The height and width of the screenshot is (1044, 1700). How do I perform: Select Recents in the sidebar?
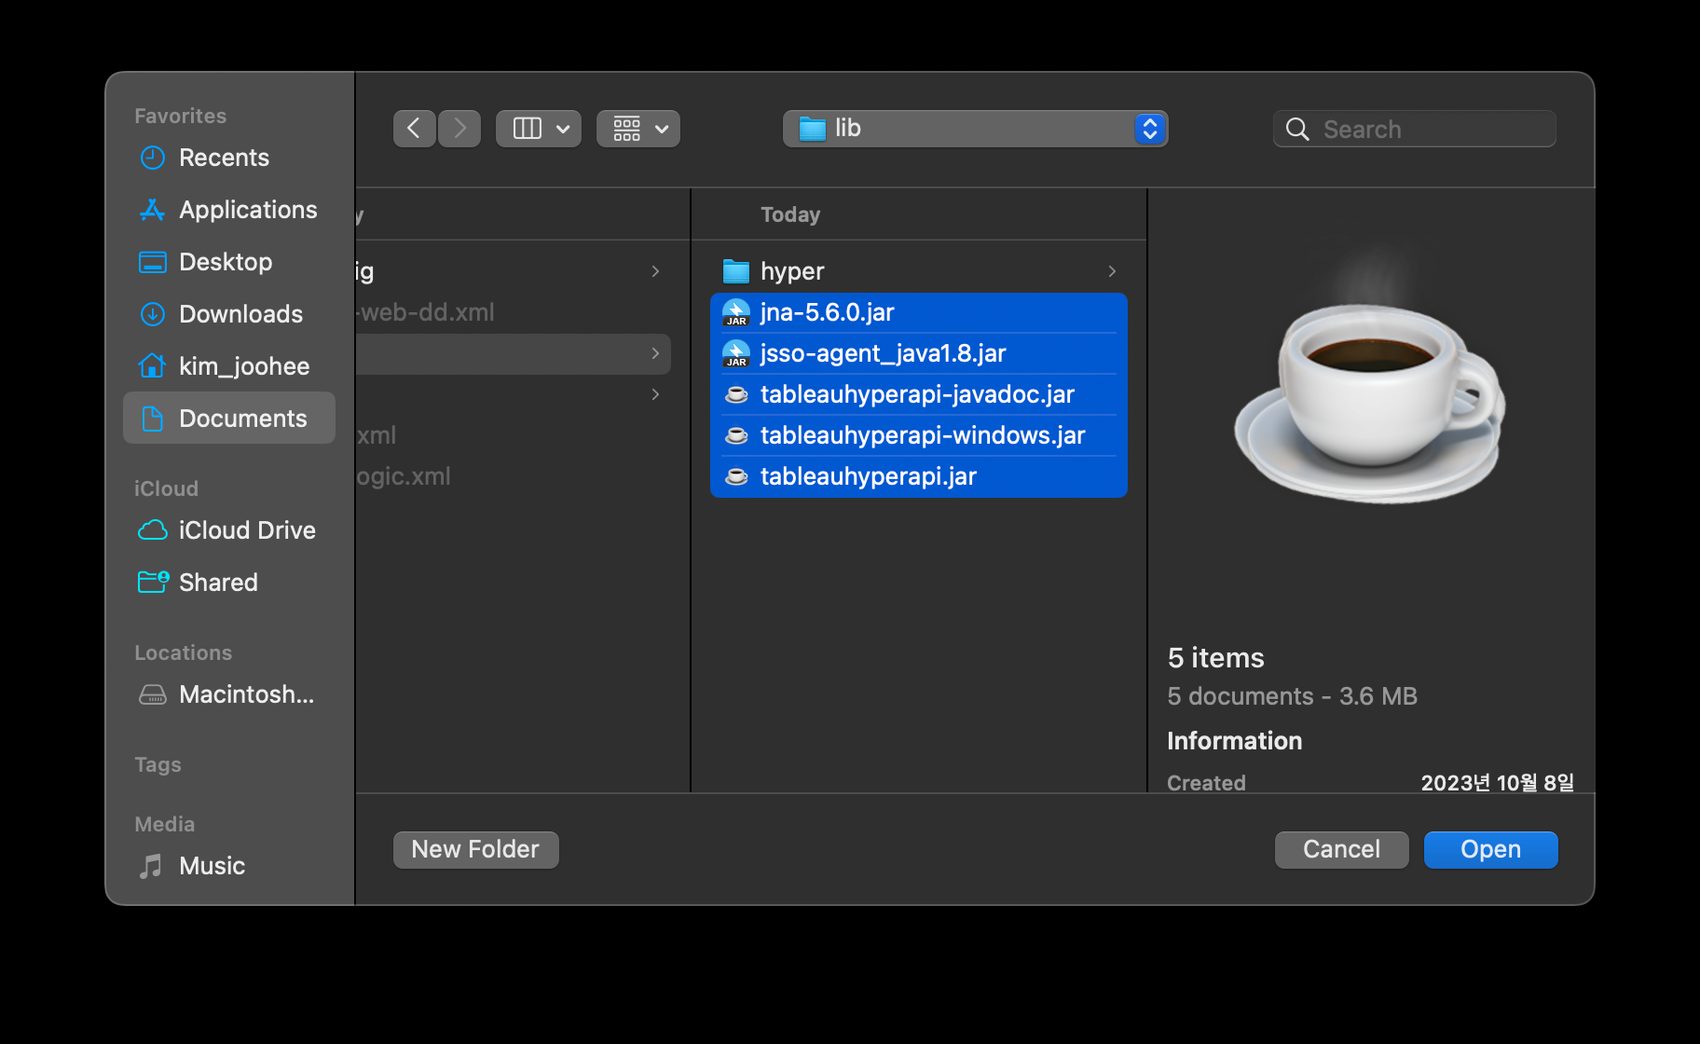click(x=223, y=158)
